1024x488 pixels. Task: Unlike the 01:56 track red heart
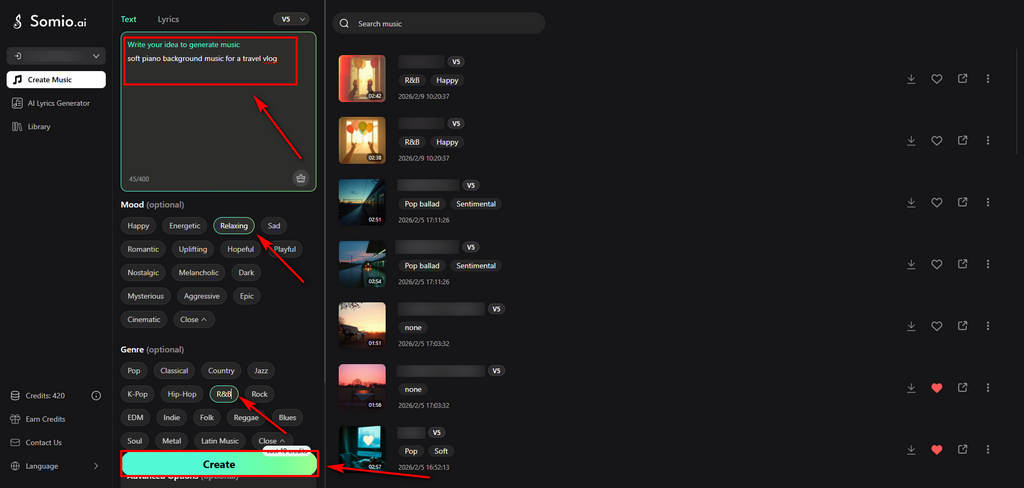[936, 388]
